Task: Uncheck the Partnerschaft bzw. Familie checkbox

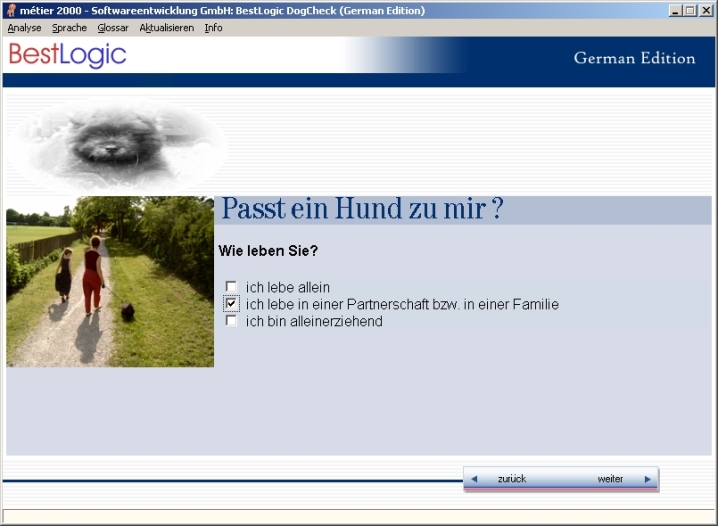Action: (x=232, y=304)
